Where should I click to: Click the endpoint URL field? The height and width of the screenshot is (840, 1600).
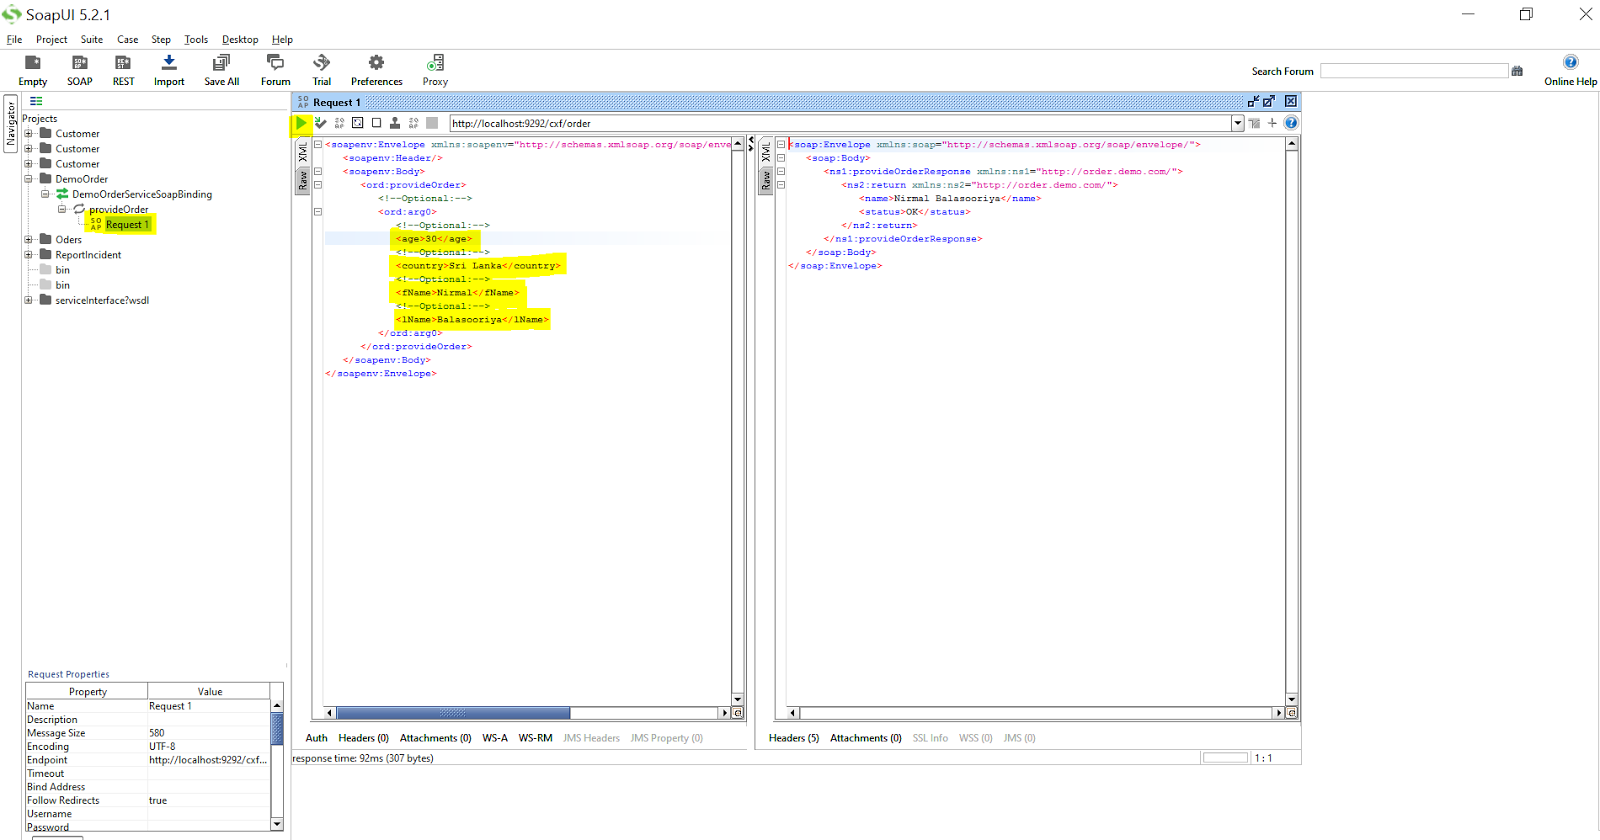coord(840,123)
